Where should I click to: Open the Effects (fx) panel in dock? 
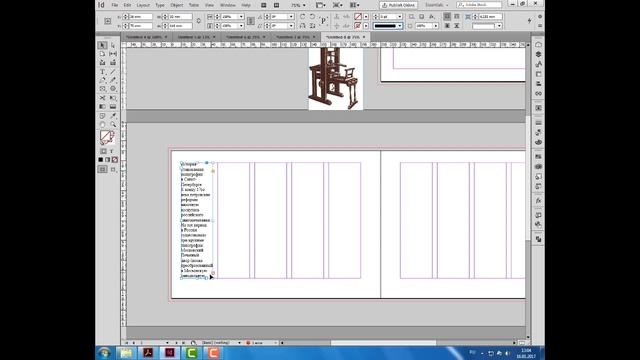coord(538,201)
